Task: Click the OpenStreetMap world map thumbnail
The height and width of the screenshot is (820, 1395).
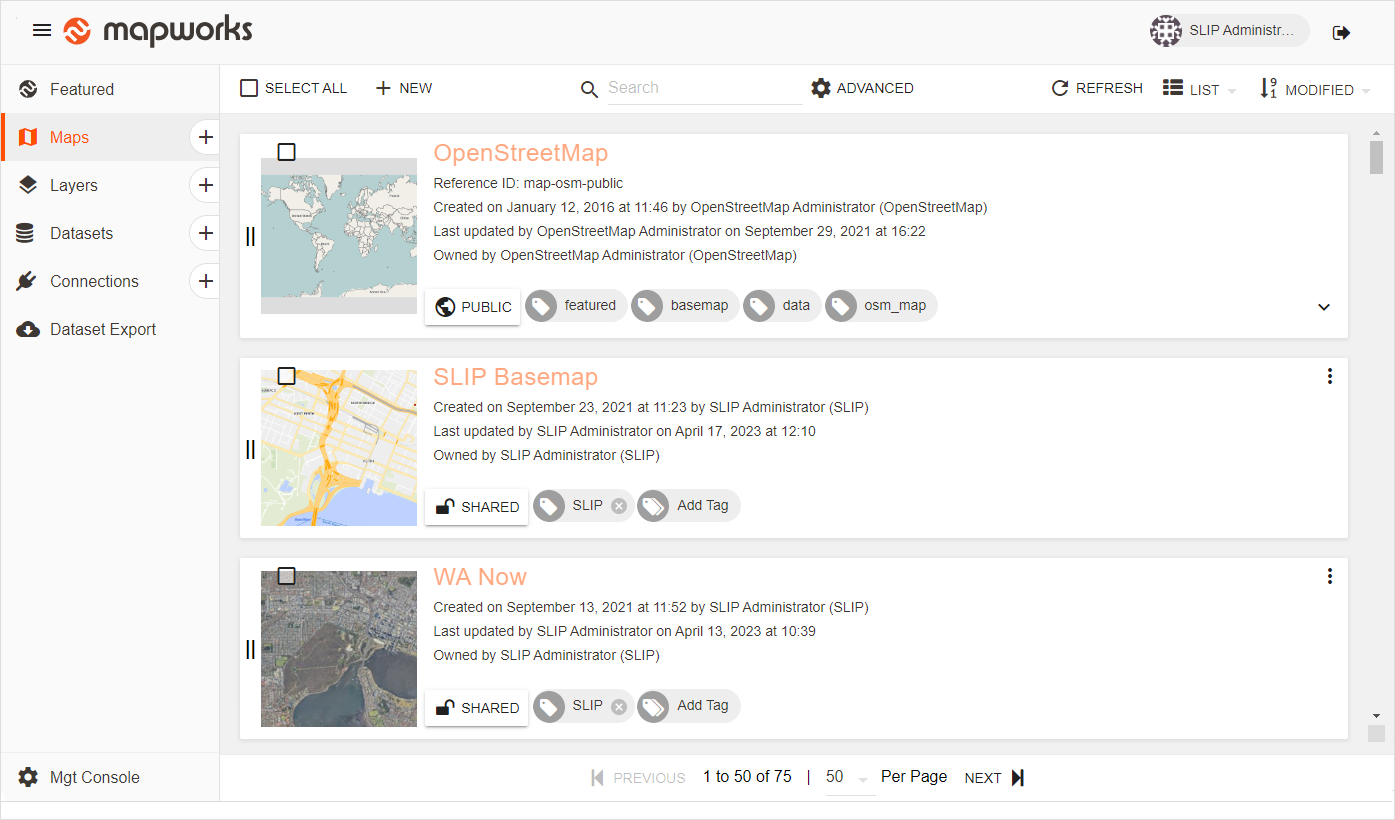Action: 339,236
